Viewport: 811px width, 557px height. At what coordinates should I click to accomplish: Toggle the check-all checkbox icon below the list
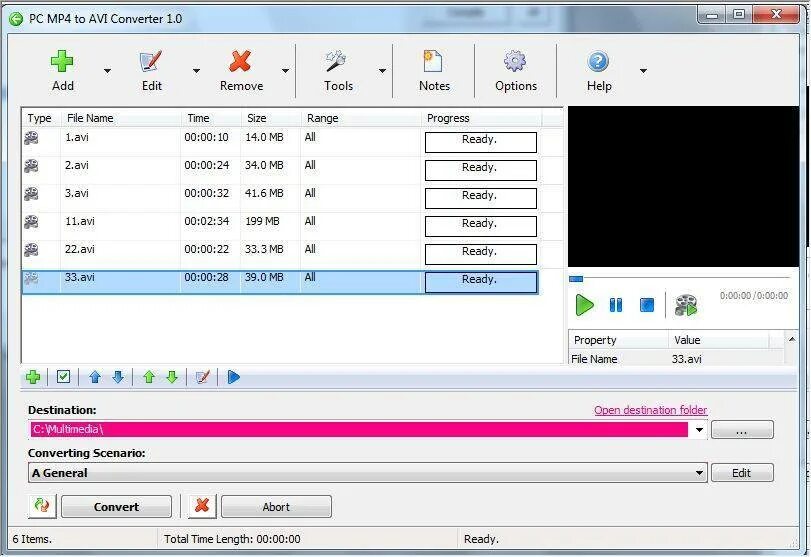point(64,377)
